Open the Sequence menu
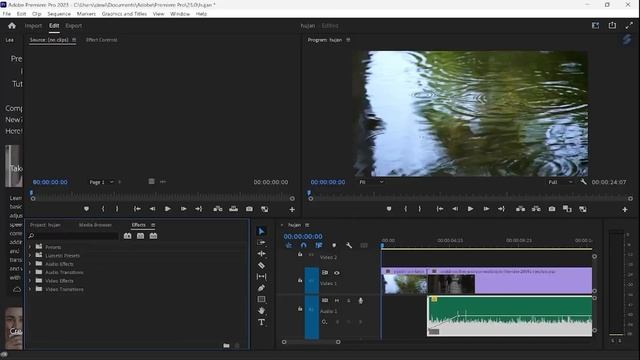640x360 pixels. 59,14
